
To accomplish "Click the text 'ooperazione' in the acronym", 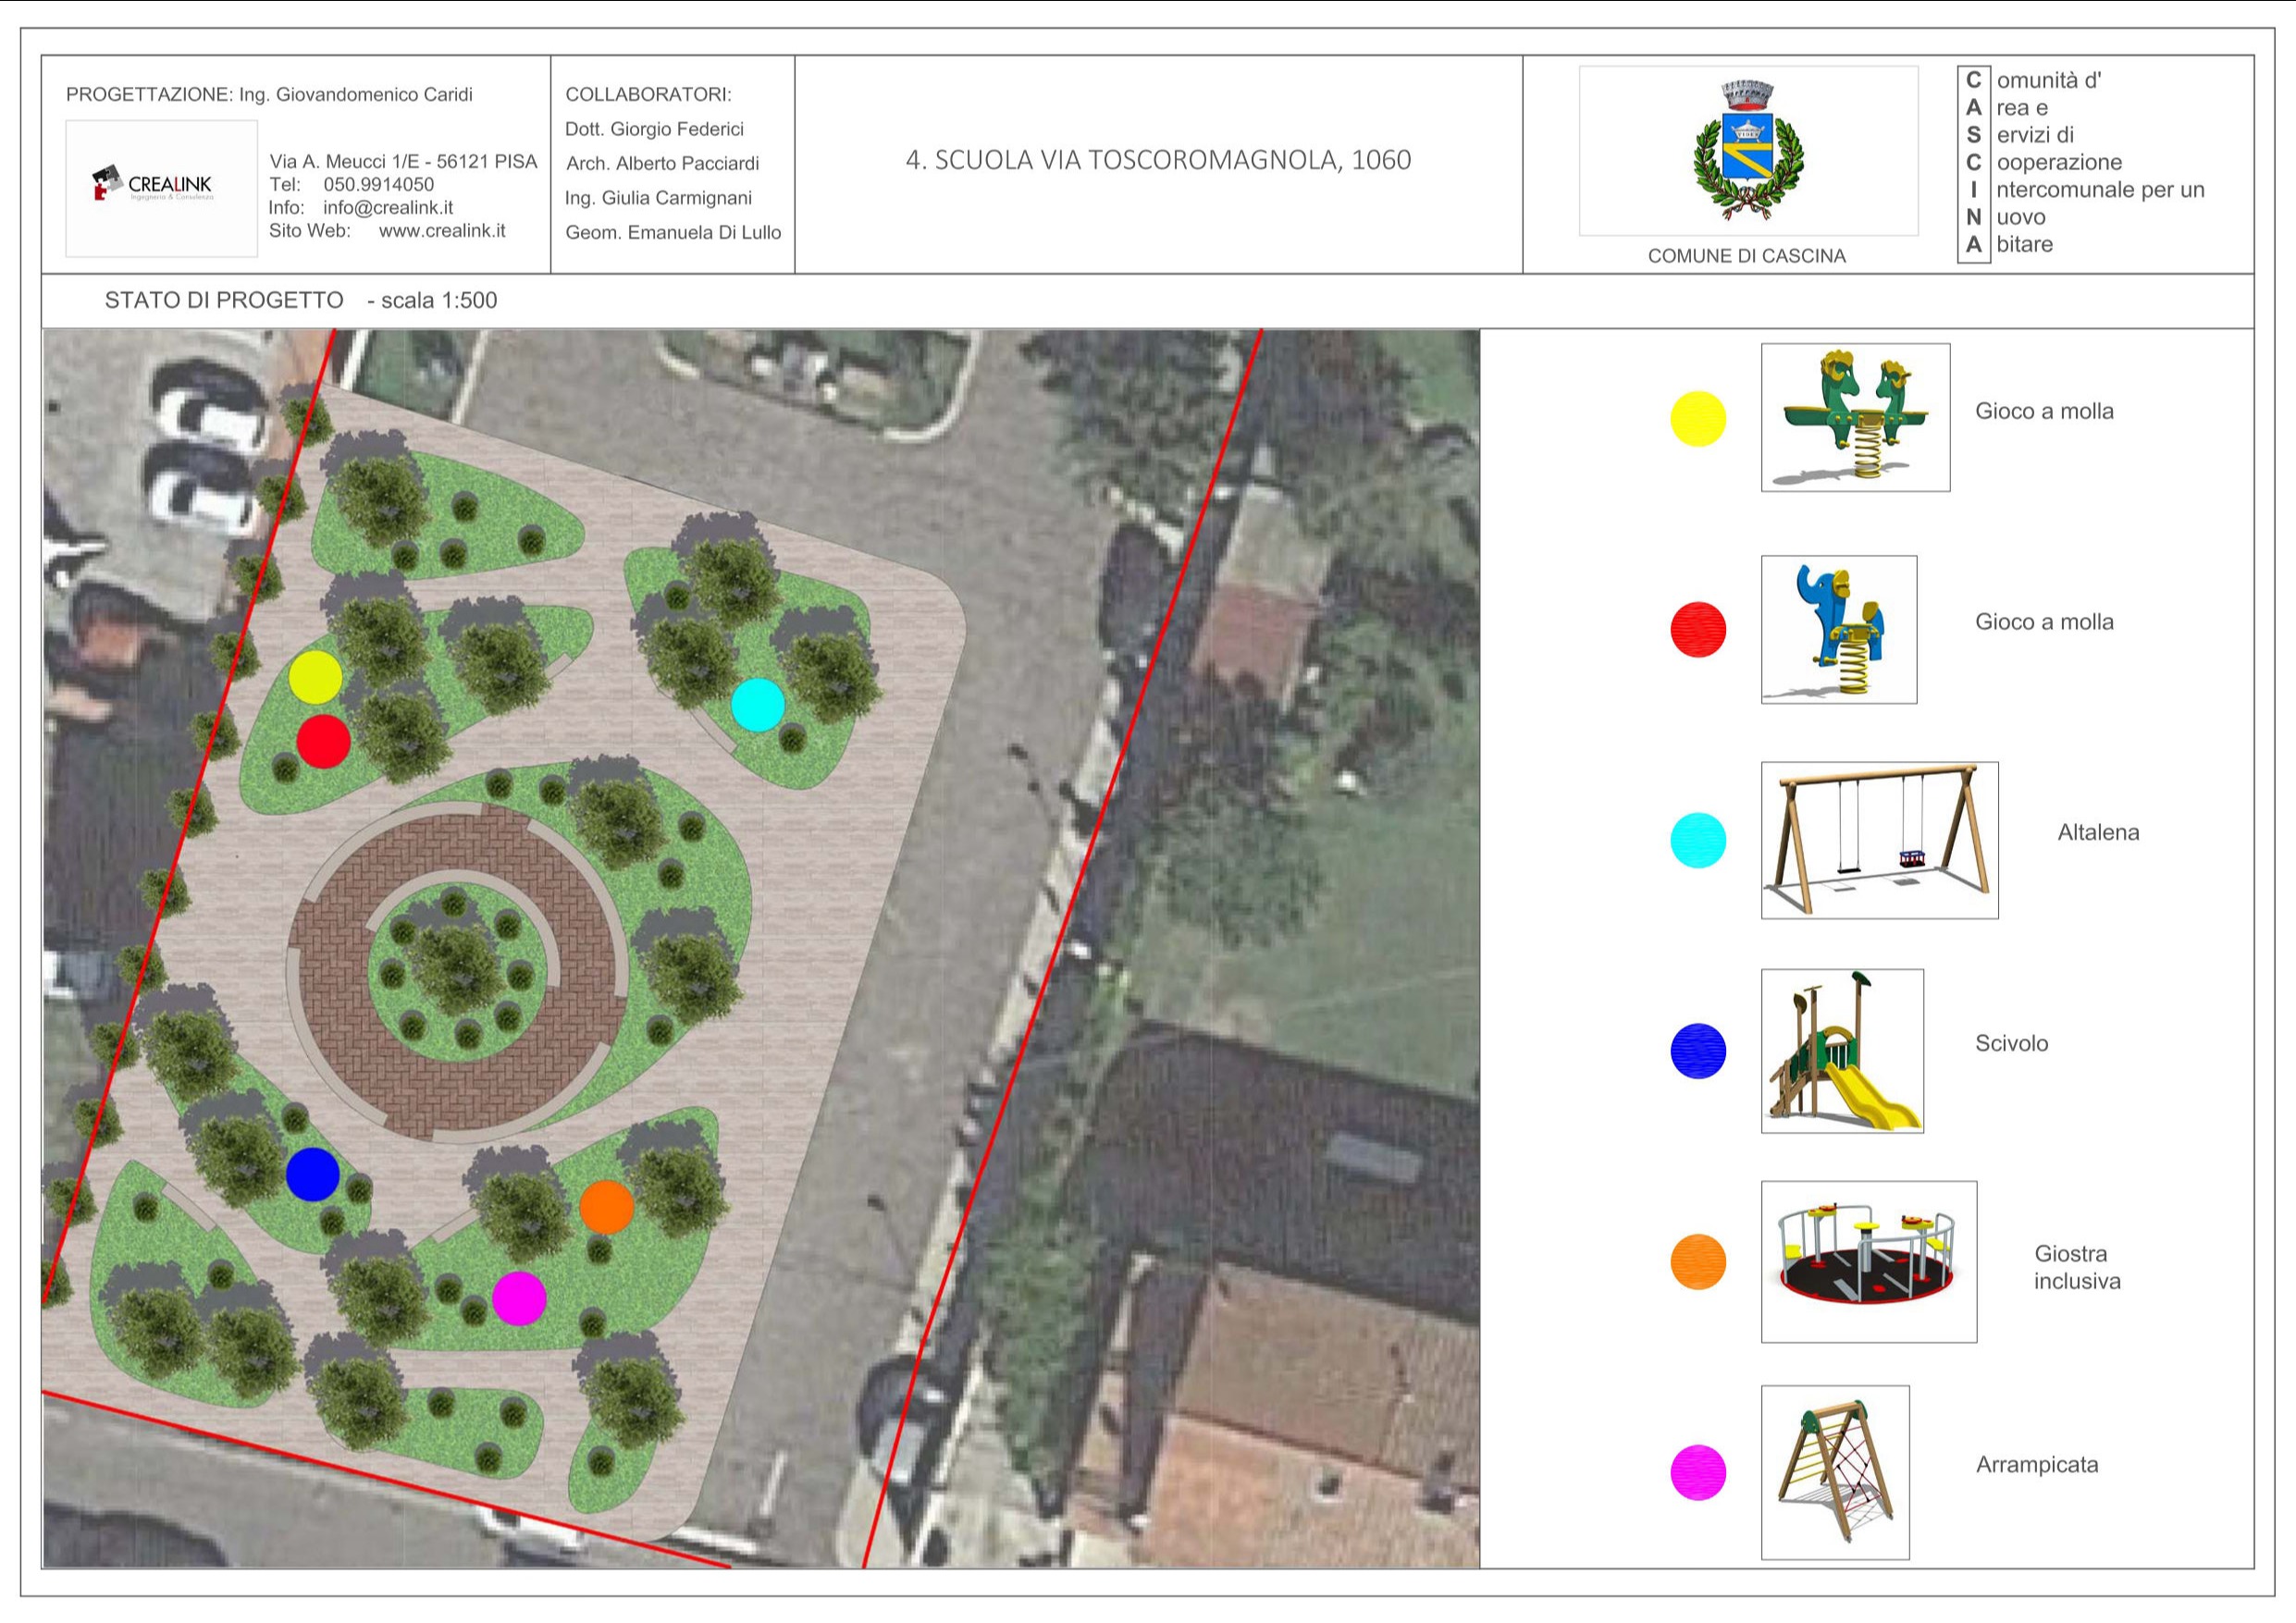I will (2059, 163).
